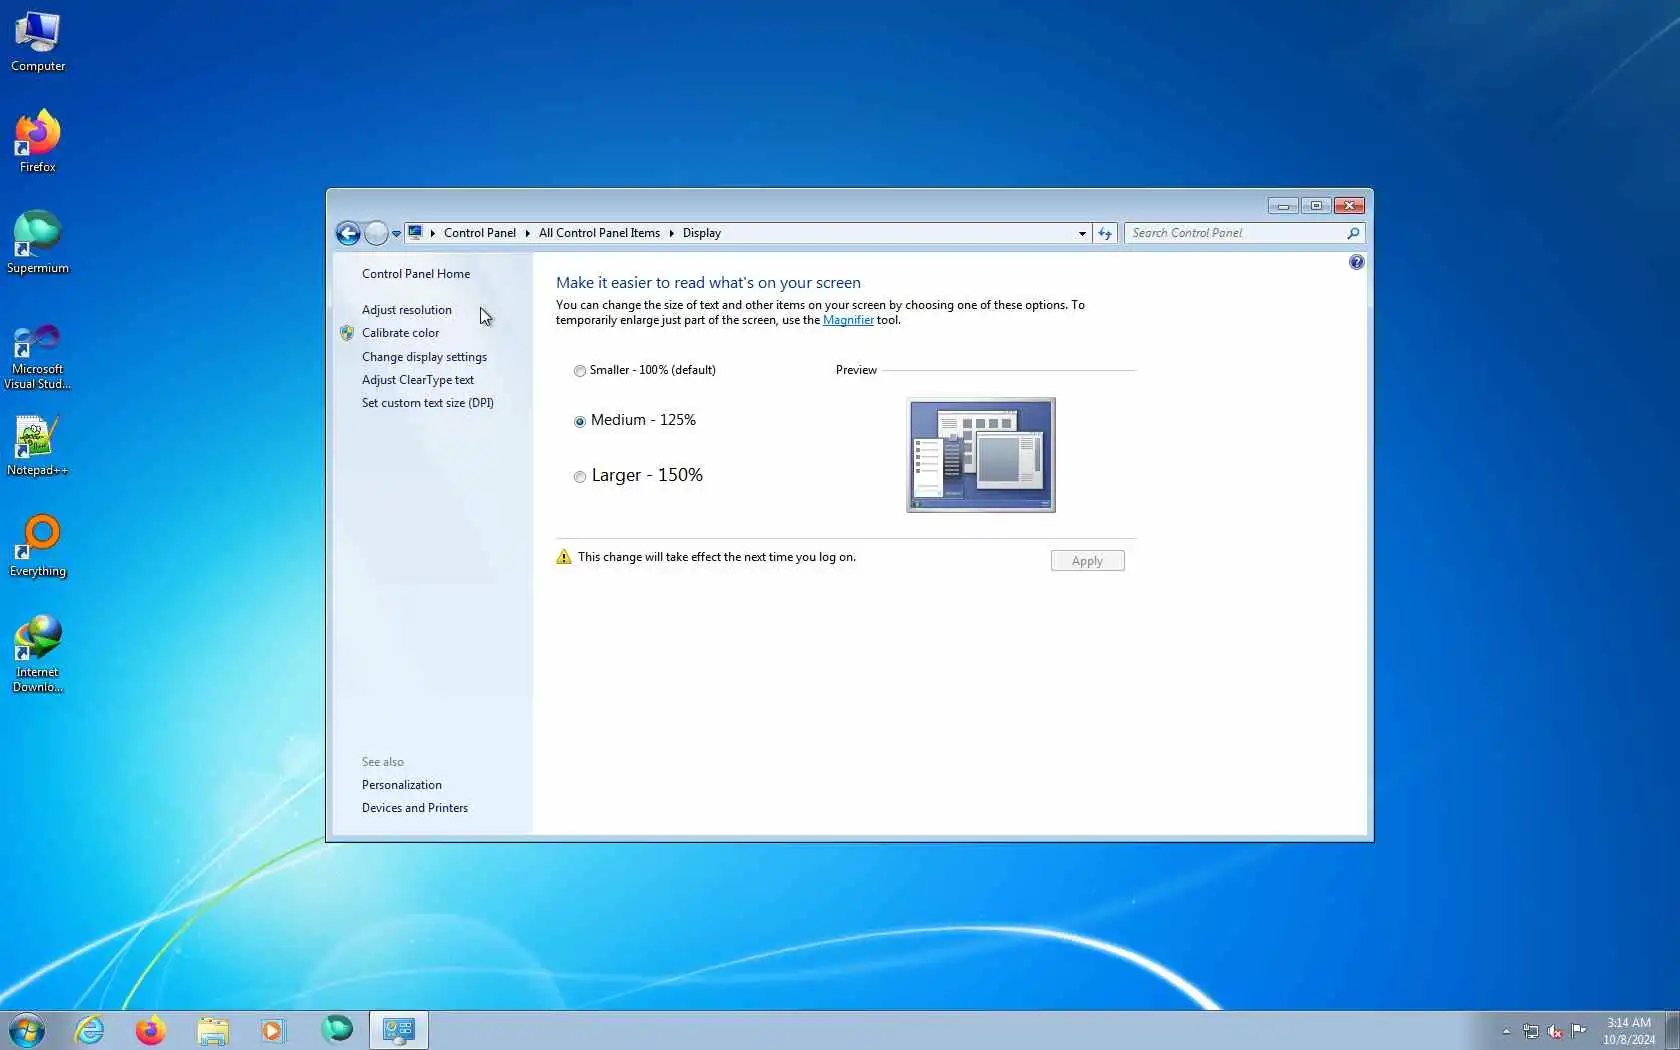Click the display size preview image
The width and height of the screenshot is (1680, 1050).
click(981, 455)
